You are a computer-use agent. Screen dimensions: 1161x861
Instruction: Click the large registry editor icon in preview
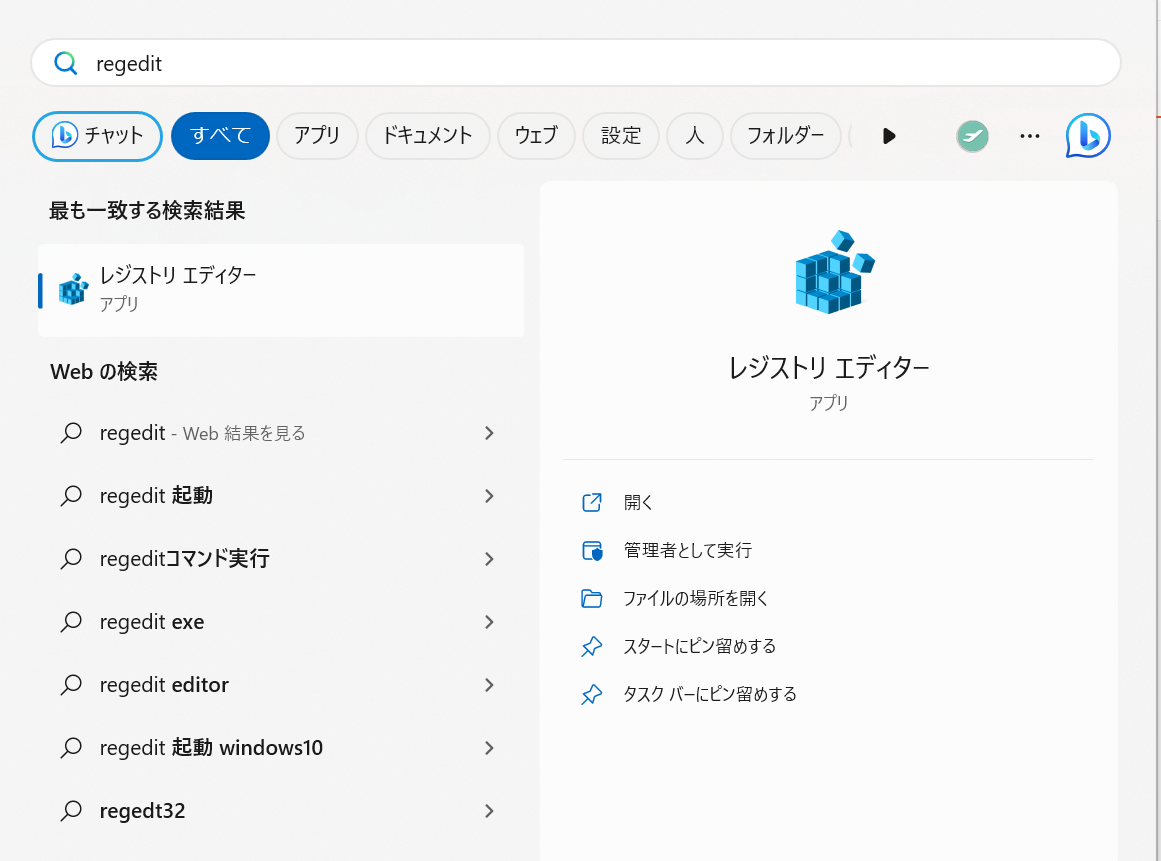[834, 272]
